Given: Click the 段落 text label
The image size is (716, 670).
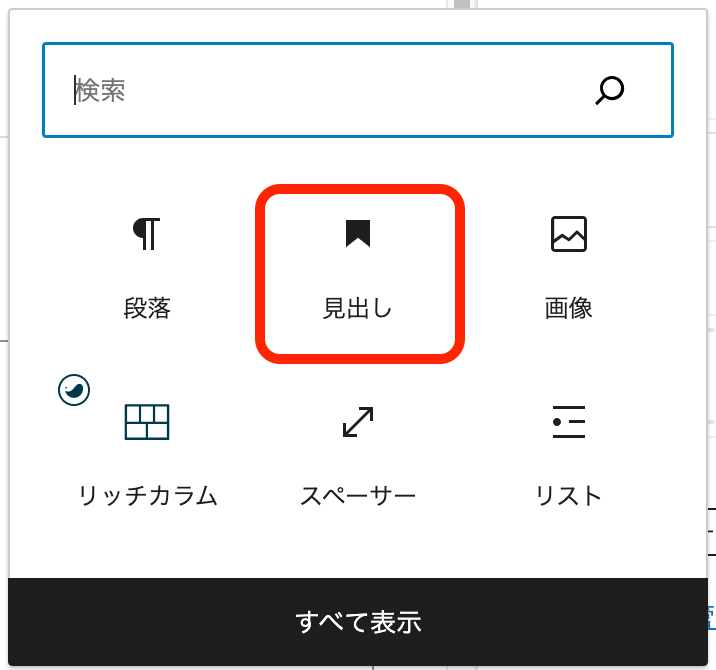Looking at the screenshot, I should (x=147, y=308).
